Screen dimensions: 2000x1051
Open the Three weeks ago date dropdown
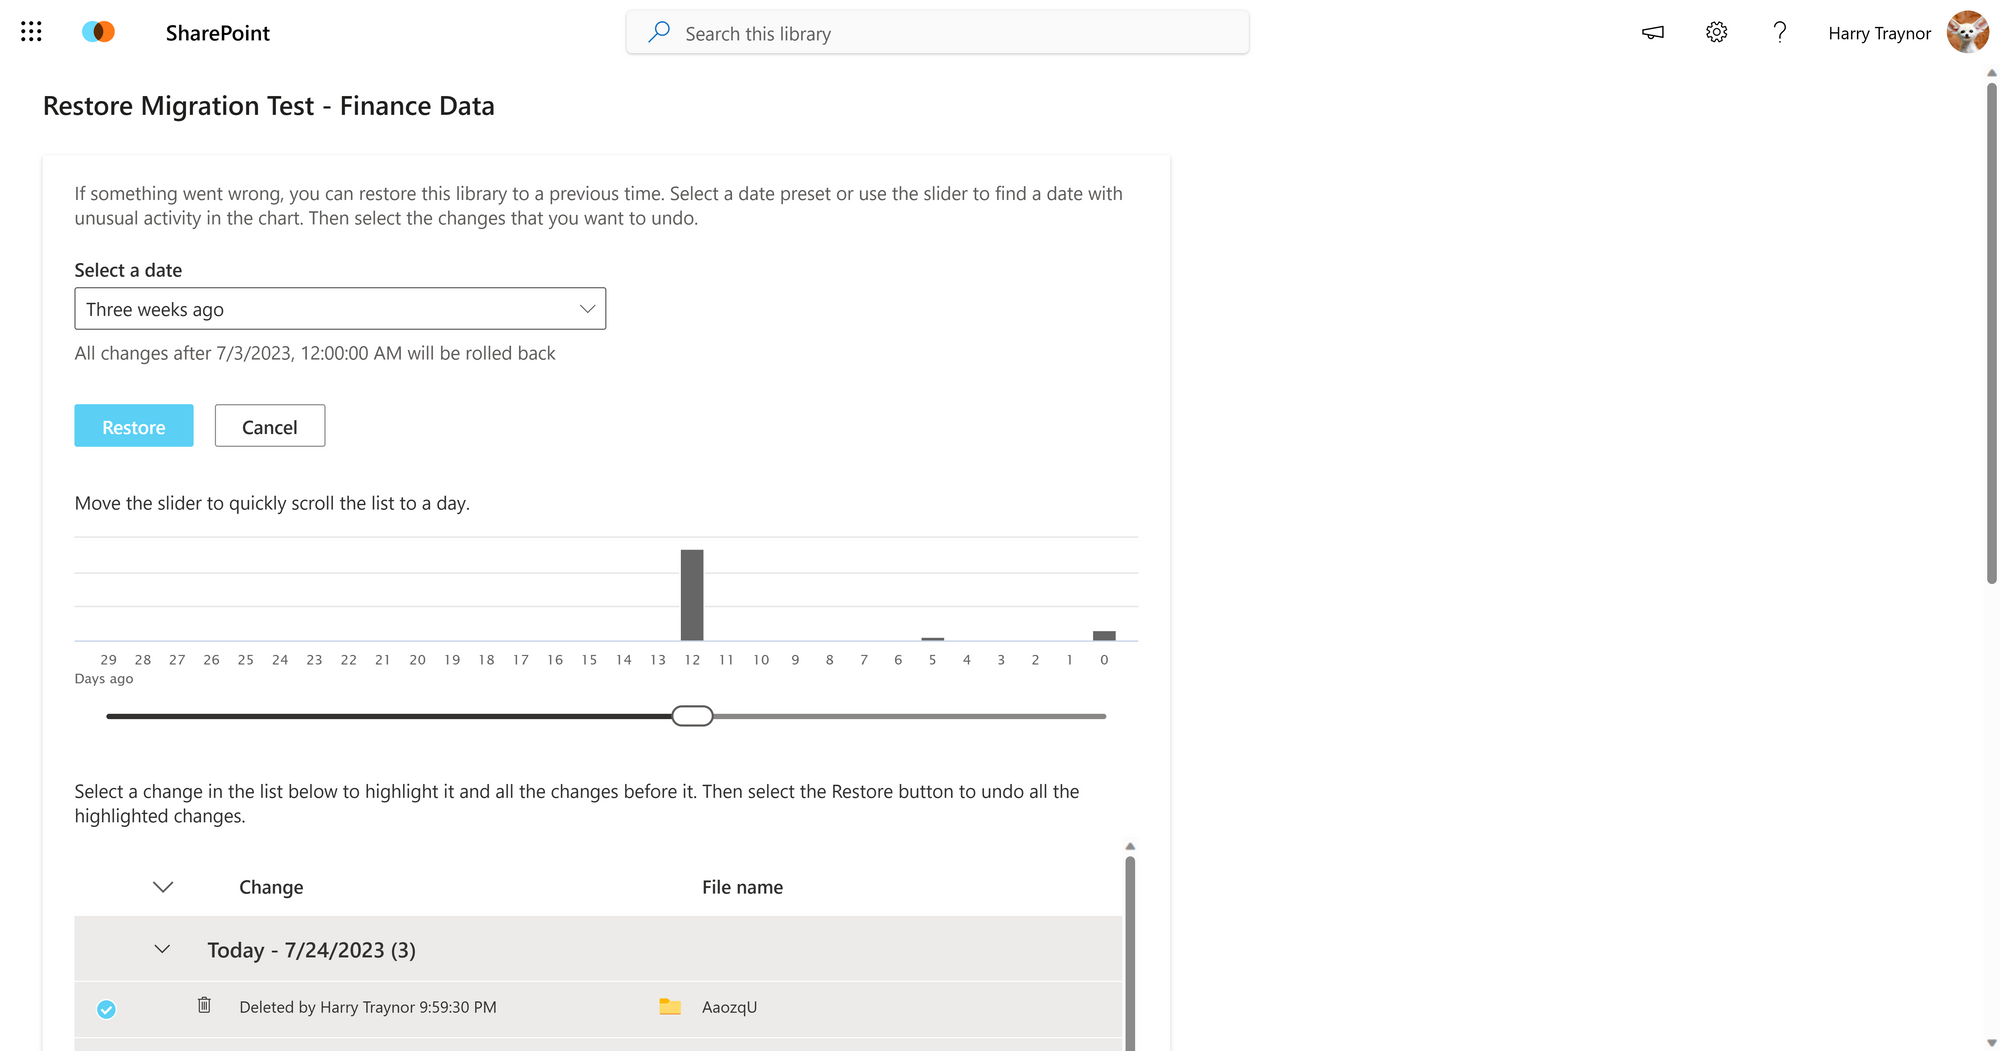(x=340, y=309)
